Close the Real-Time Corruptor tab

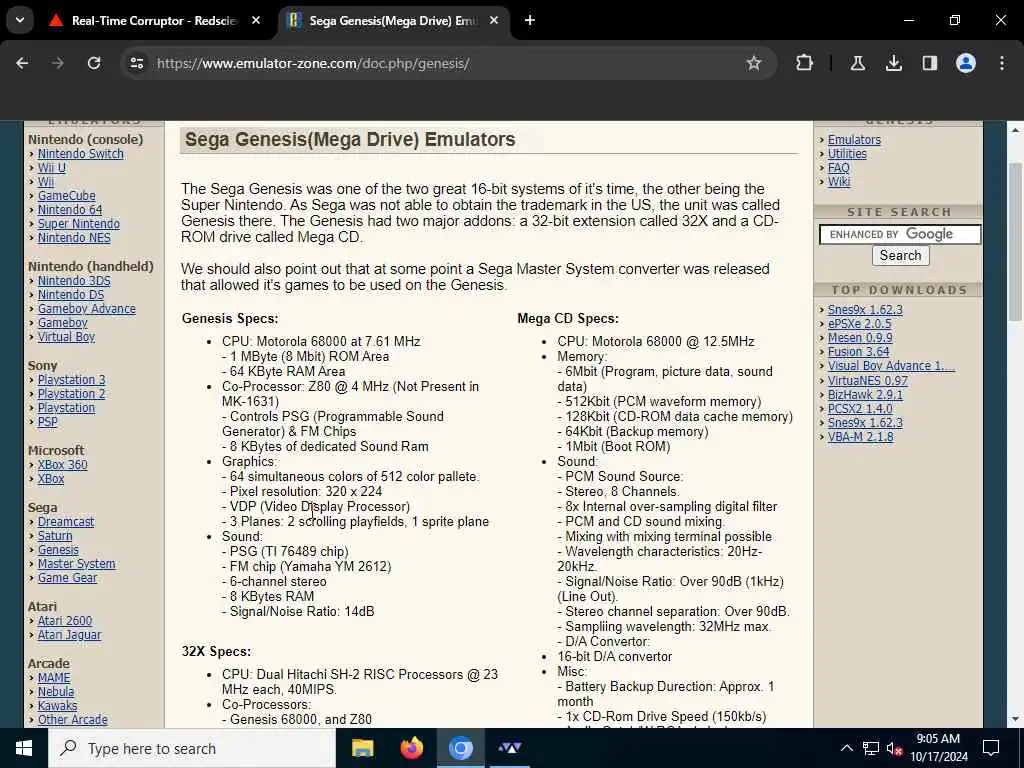pyautogui.click(x=256, y=20)
